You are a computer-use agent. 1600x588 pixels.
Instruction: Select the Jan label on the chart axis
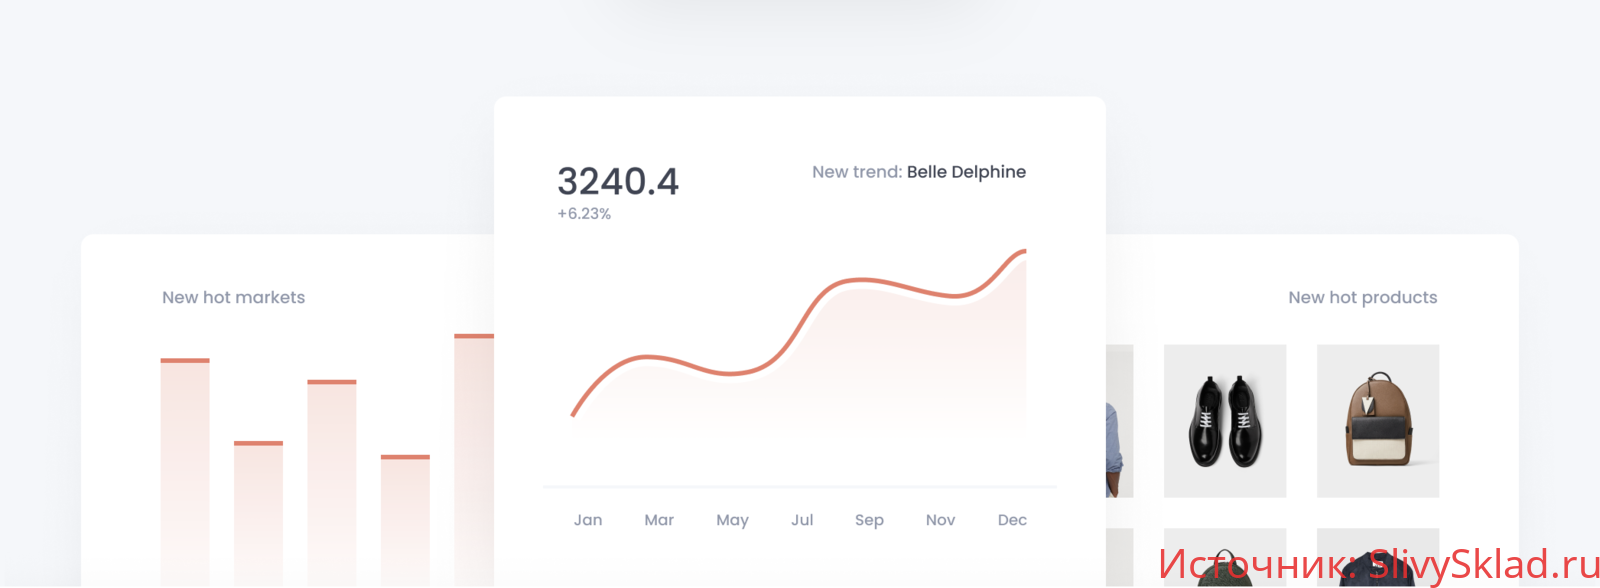click(588, 520)
